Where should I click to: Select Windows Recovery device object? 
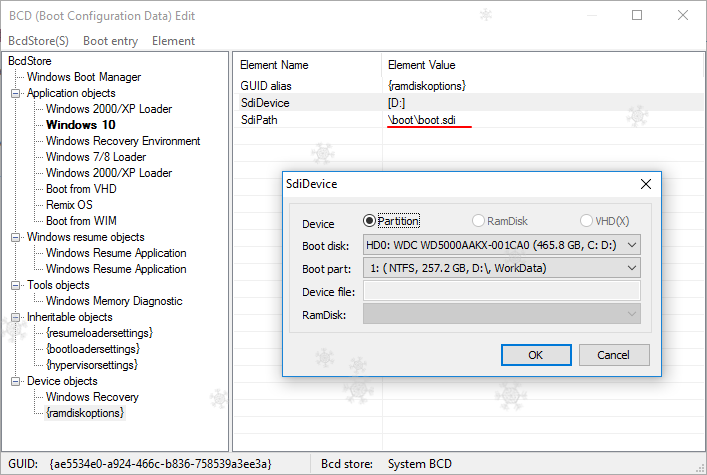pos(92,397)
